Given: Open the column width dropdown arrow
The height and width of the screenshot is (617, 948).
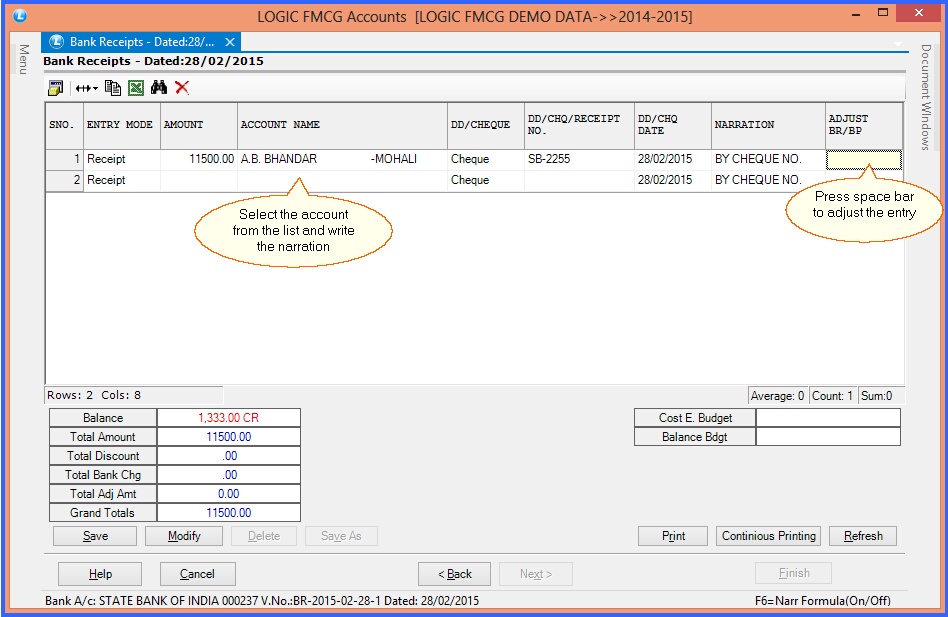Looking at the screenshot, I should [x=95, y=88].
